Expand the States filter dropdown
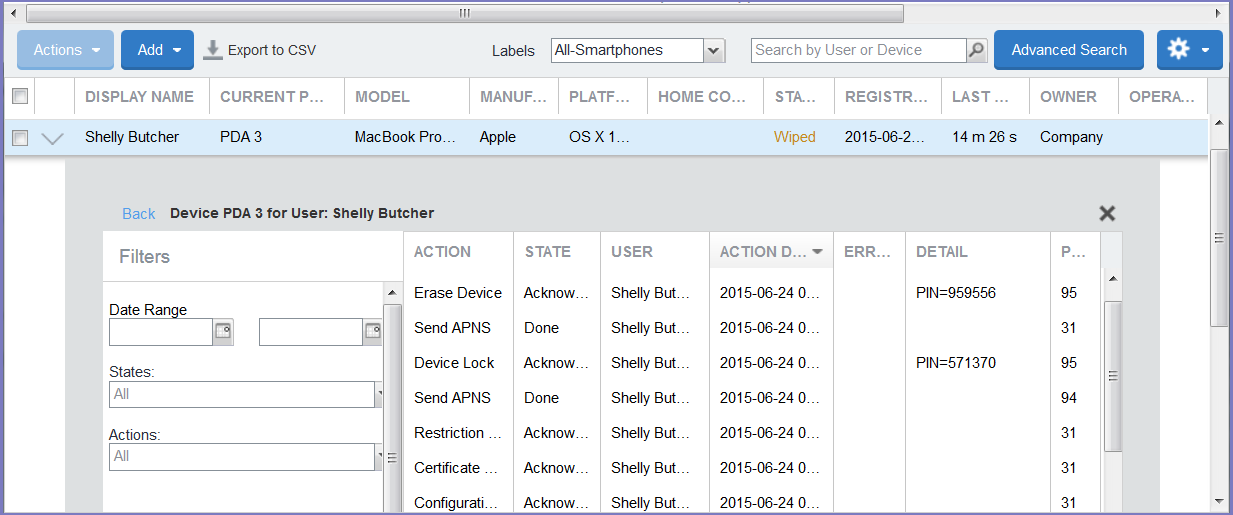The height and width of the screenshot is (515, 1233). (x=379, y=395)
